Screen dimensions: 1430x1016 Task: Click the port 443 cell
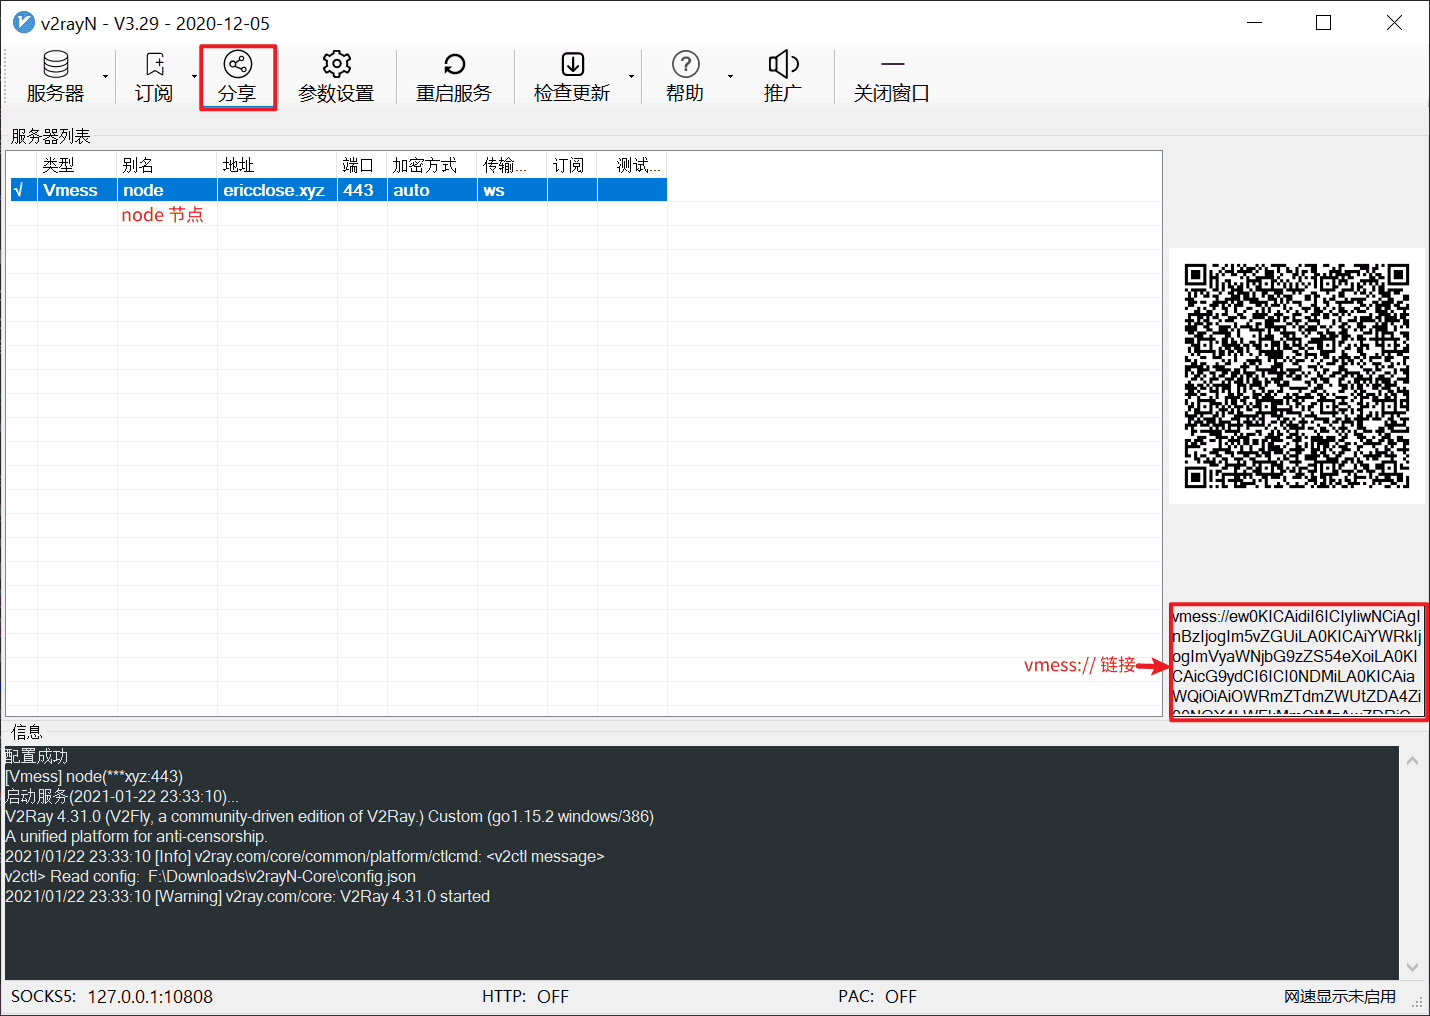362,190
